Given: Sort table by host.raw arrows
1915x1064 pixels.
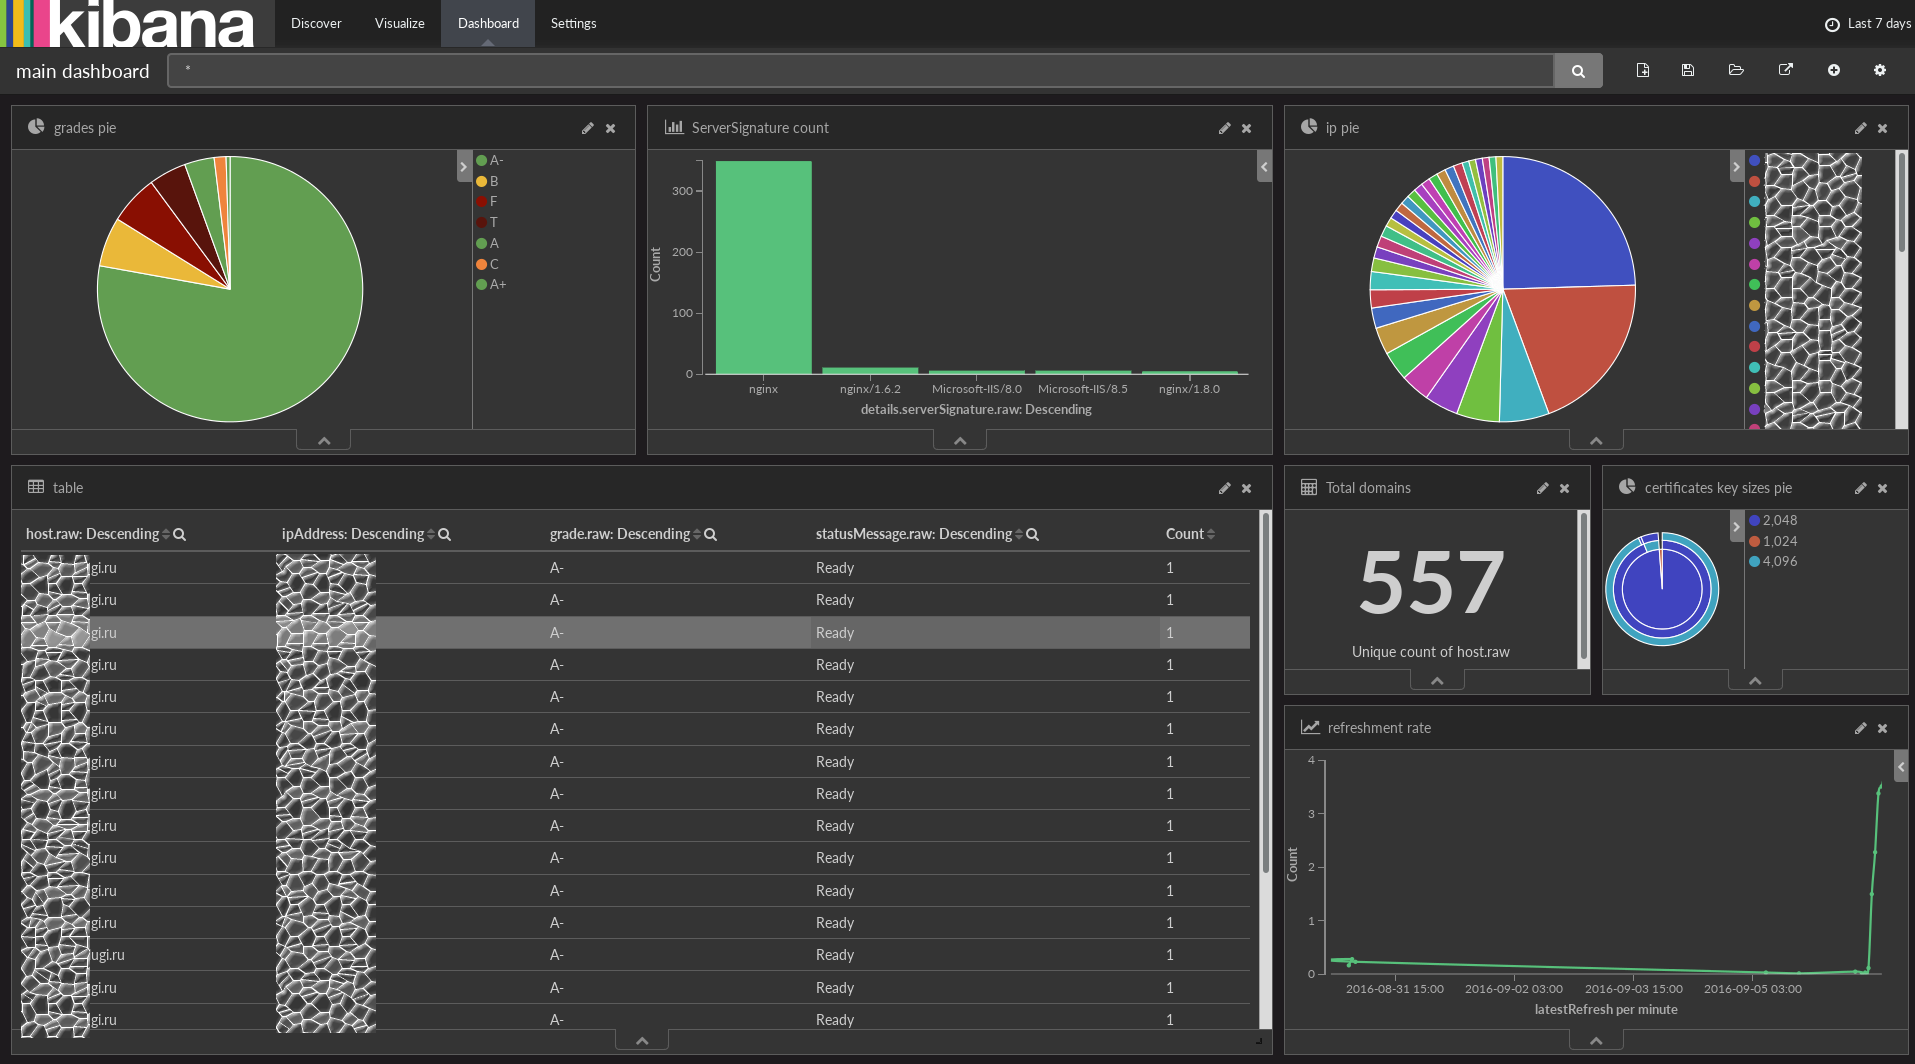Looking at the screenshot, I should (x=166, y=535).
